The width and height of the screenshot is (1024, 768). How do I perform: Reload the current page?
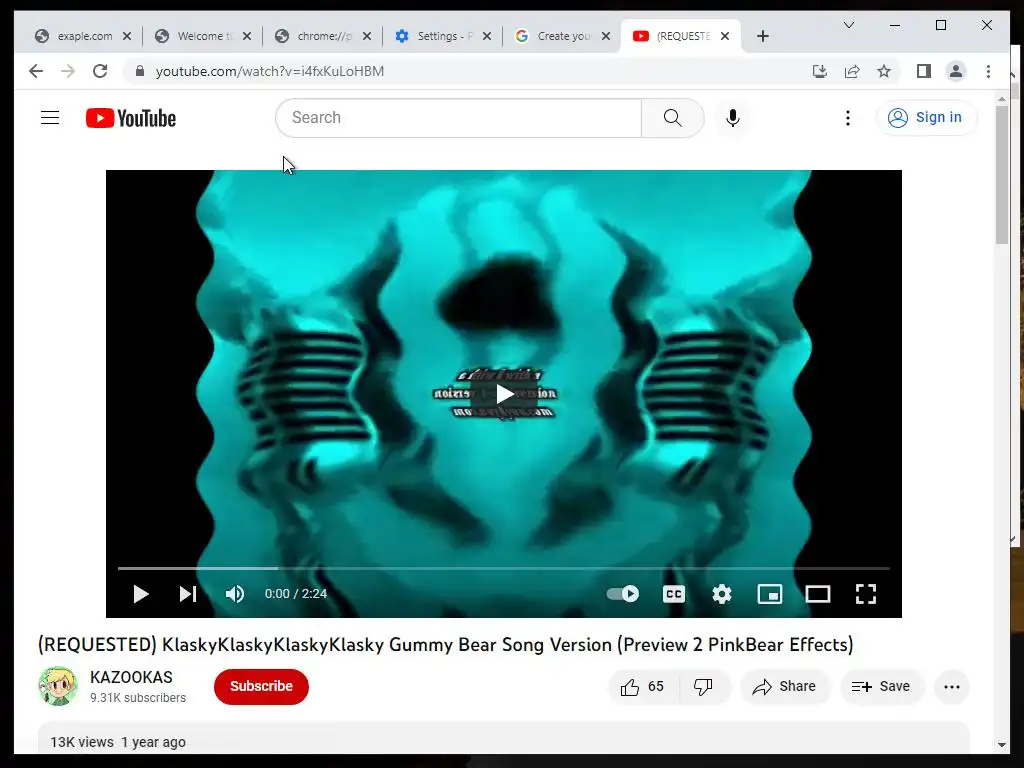100,71
